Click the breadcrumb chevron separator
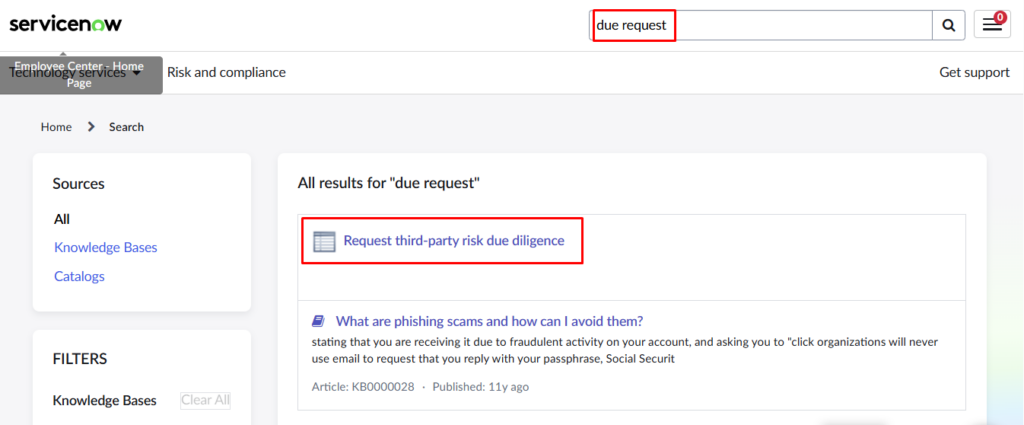Image resolution: width=1024 pixels, height=425 pixels. [x=90, y=127]
